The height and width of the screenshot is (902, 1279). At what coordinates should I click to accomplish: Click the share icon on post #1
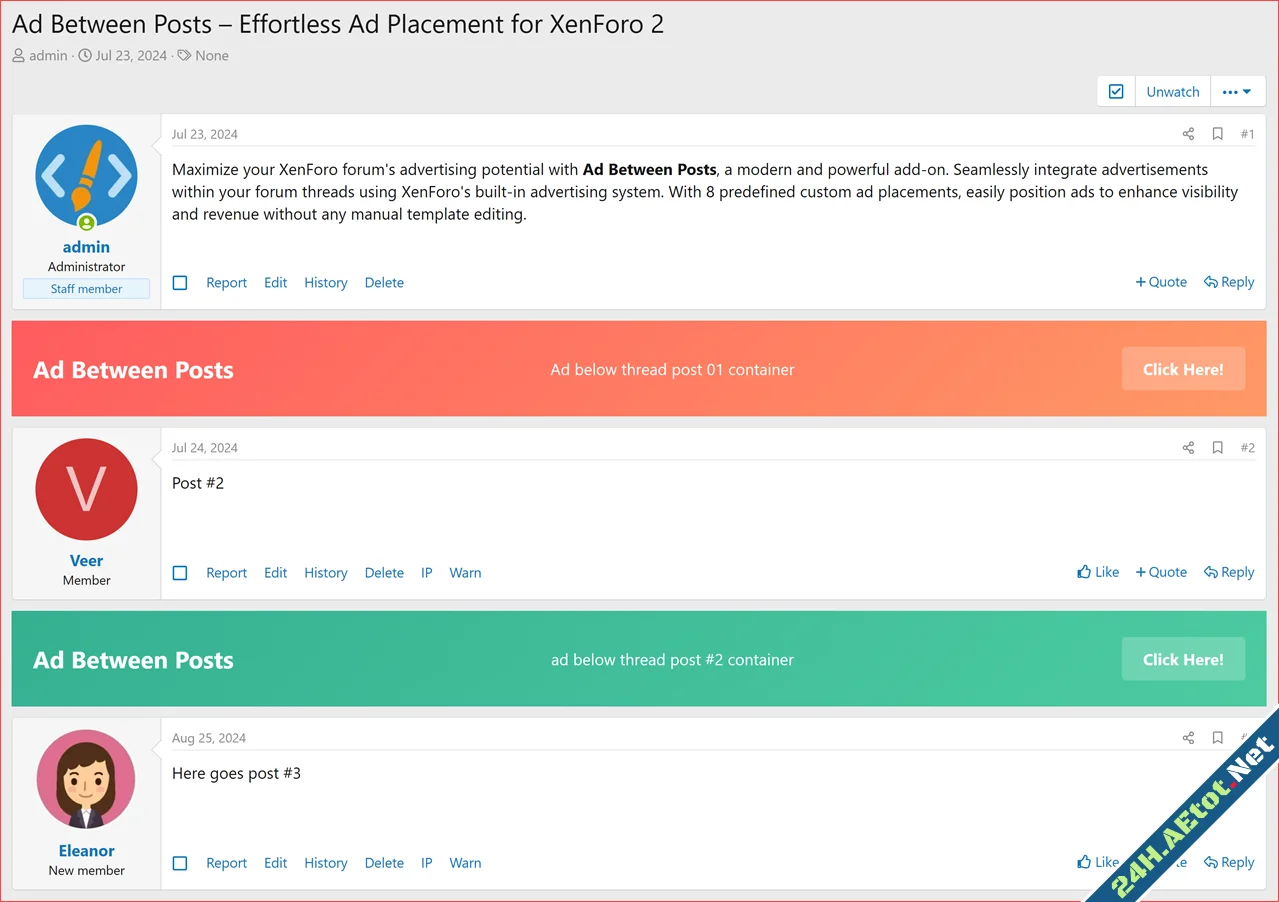(x=1188, y=133)
